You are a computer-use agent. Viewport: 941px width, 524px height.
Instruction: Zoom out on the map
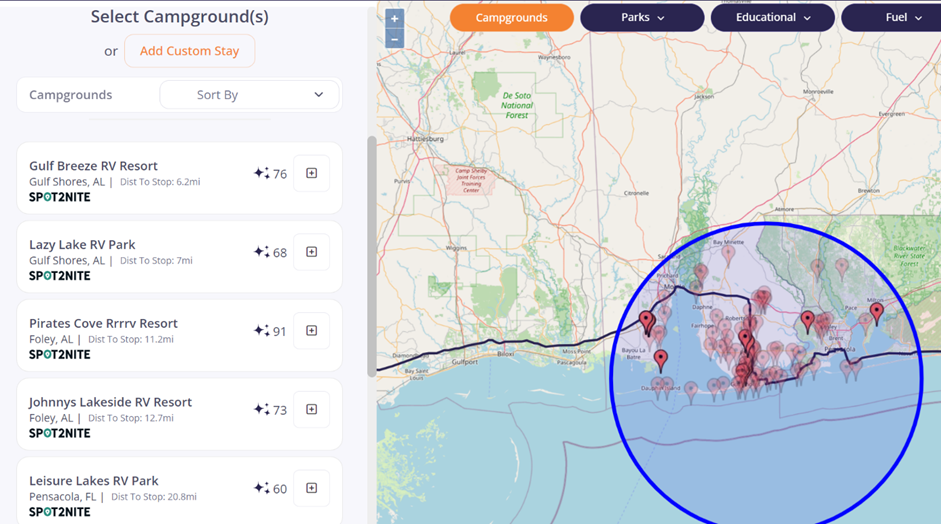tap(394, 39)
